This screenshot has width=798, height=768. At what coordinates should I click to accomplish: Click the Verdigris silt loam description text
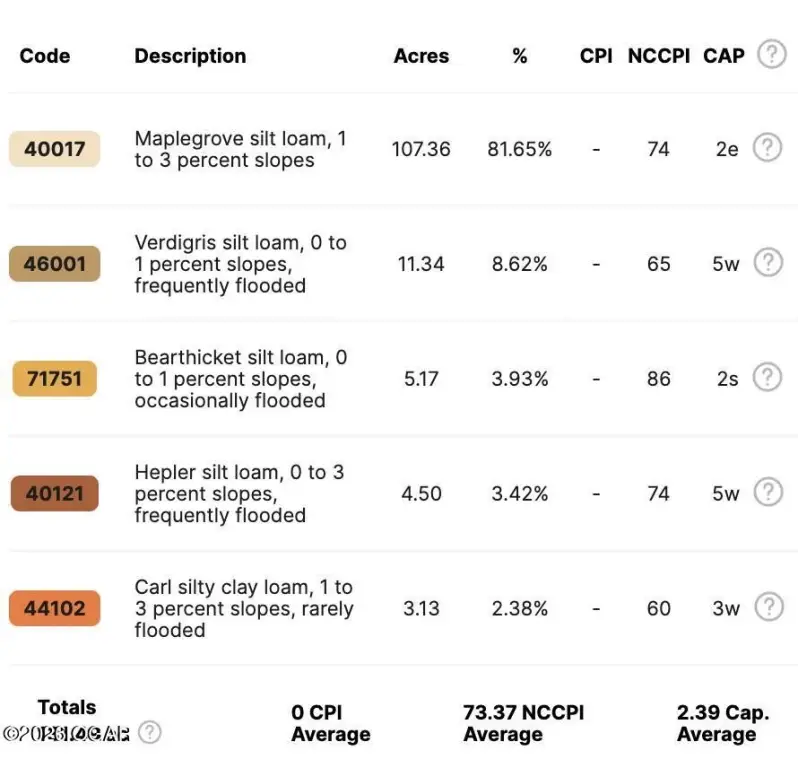point(240,264)
